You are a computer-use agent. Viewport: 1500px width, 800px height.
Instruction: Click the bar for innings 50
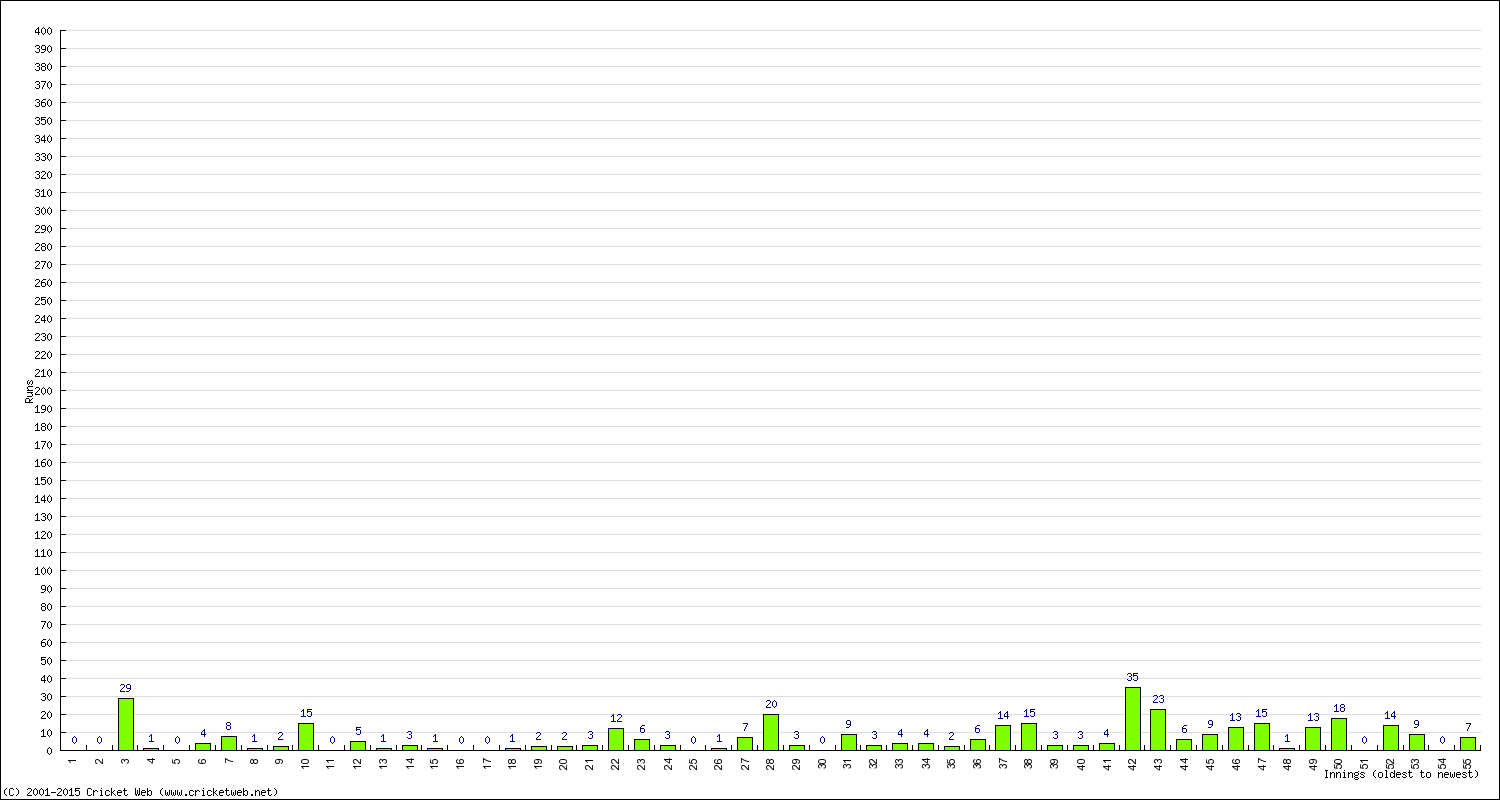coord(1339,734)
